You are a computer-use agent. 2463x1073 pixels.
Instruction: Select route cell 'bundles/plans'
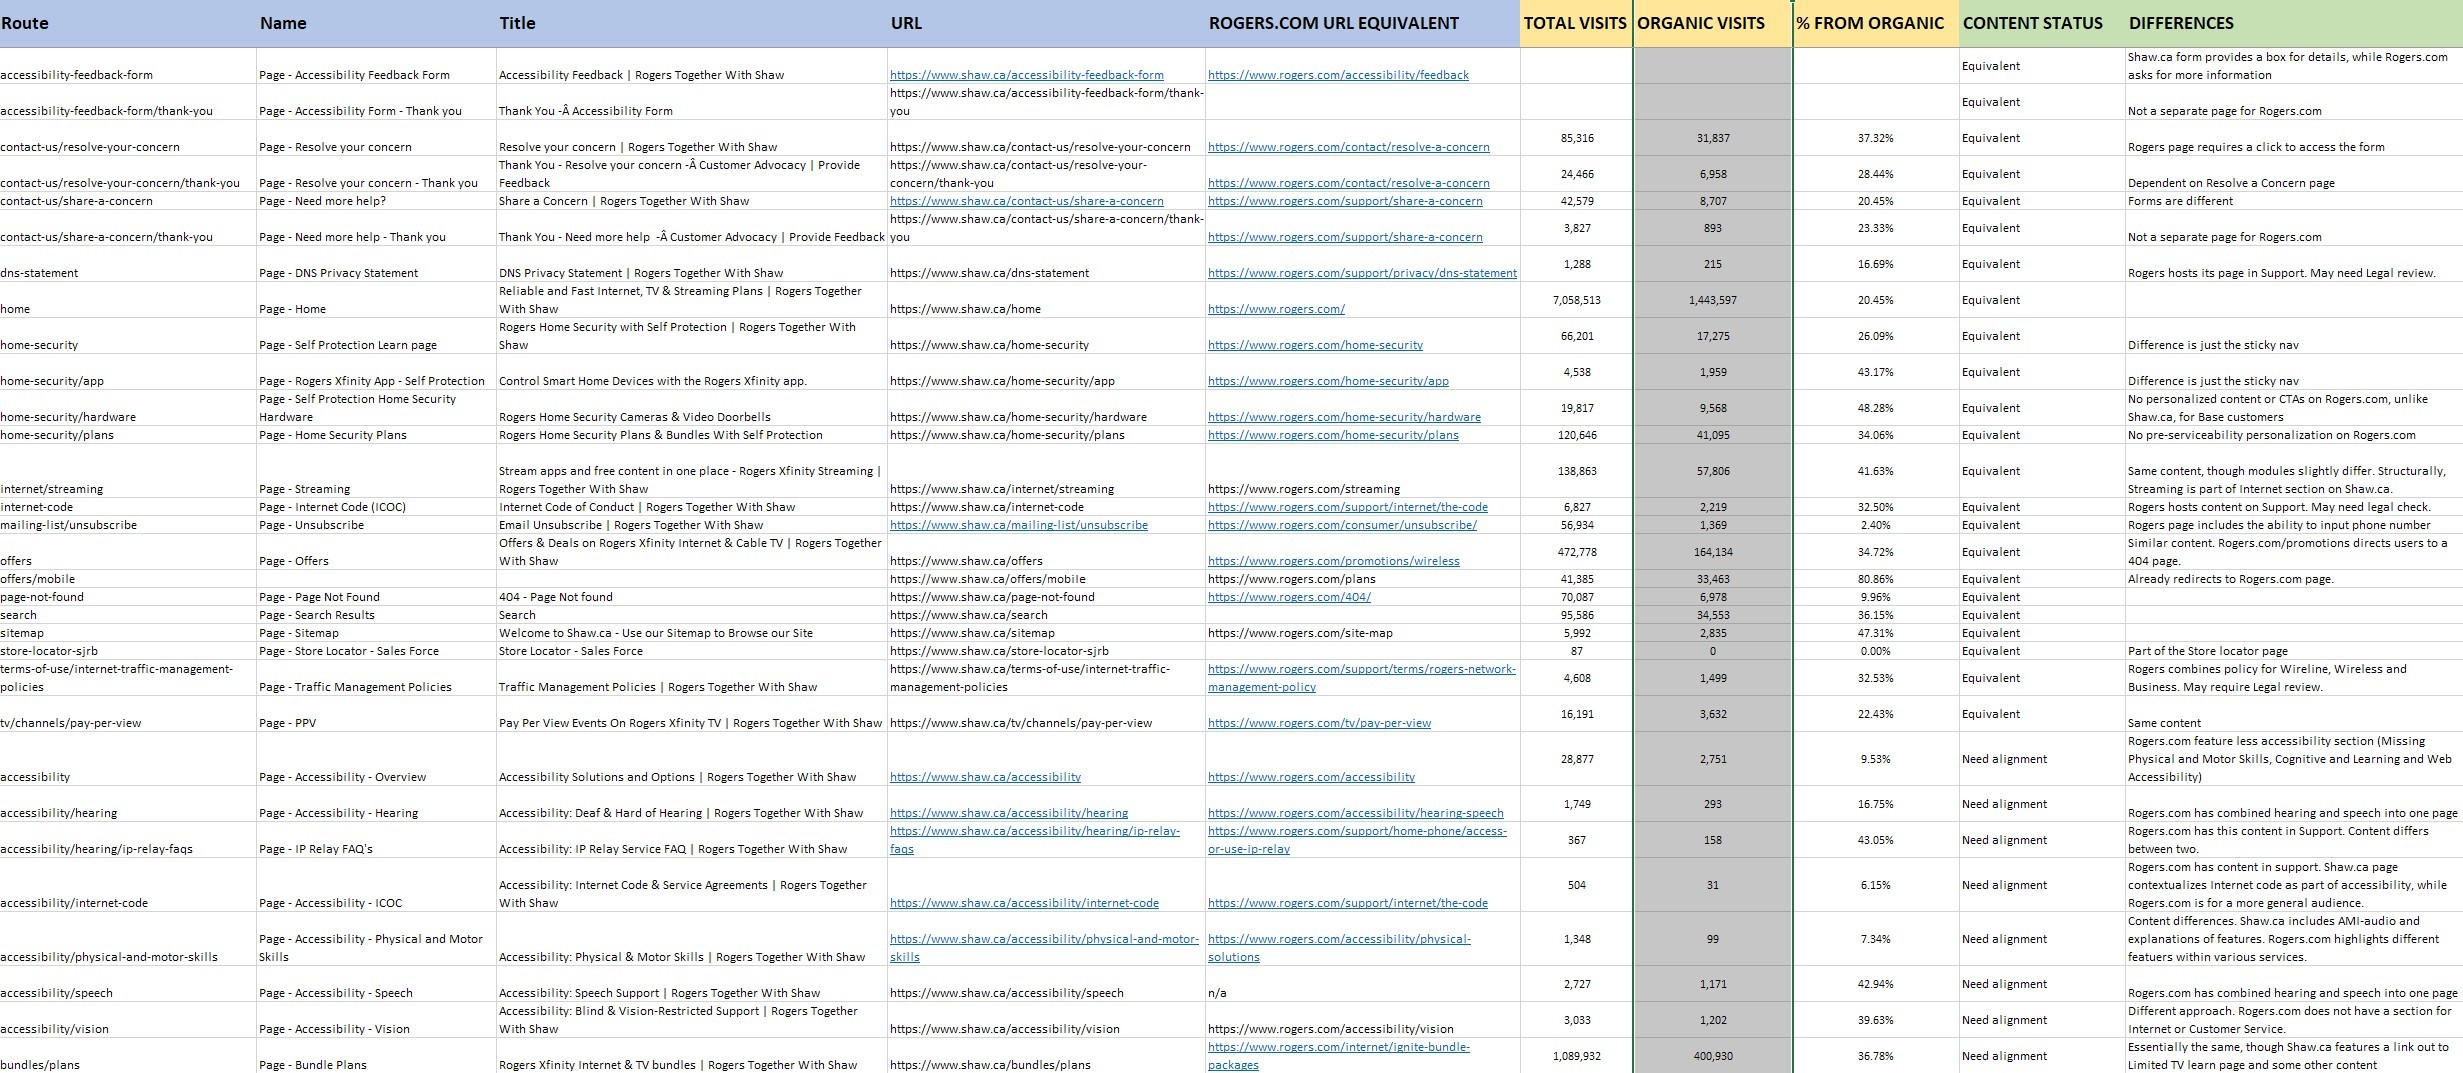tap(128, 1056)
